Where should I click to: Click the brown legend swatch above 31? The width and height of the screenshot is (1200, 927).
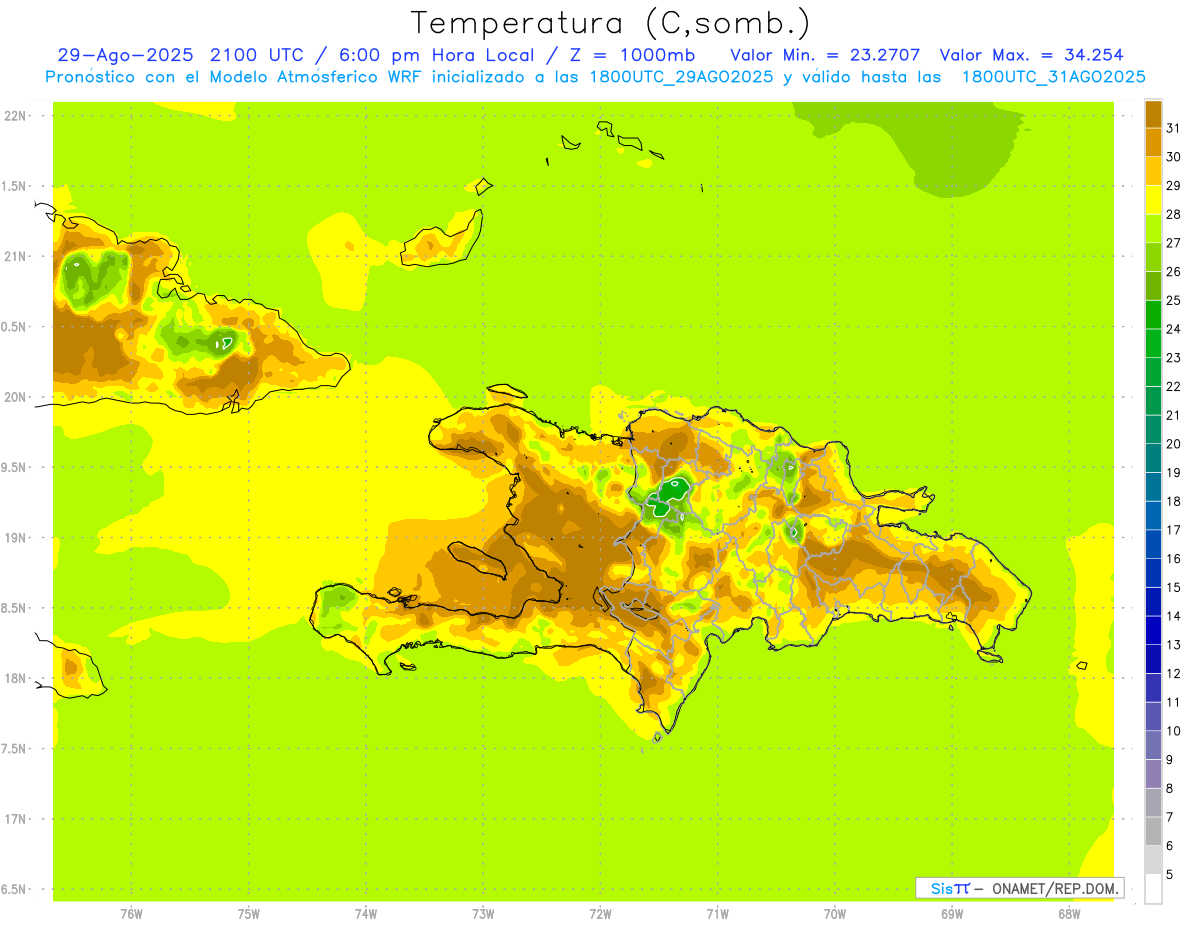[x=1153, y=114]
